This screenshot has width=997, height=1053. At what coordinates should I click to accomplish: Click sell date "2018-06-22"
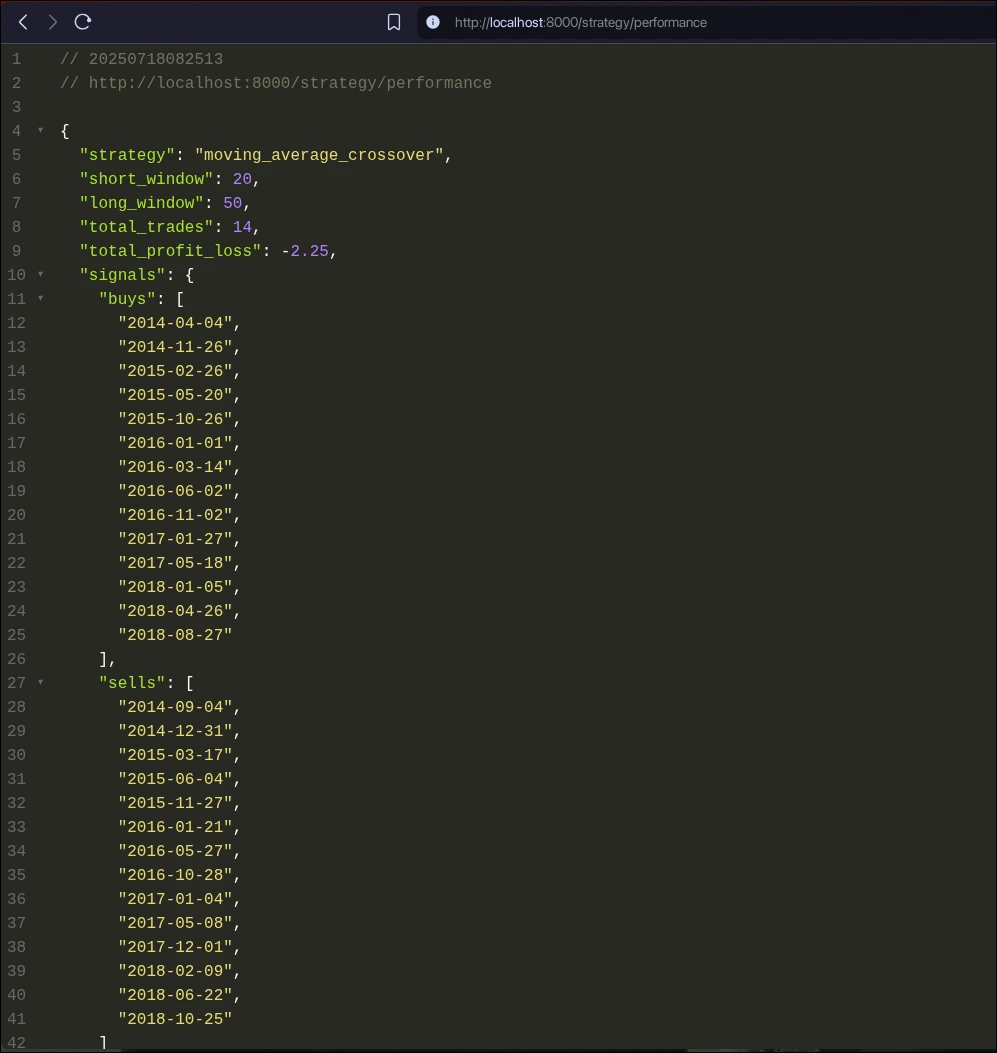click(x=175, y=995)
